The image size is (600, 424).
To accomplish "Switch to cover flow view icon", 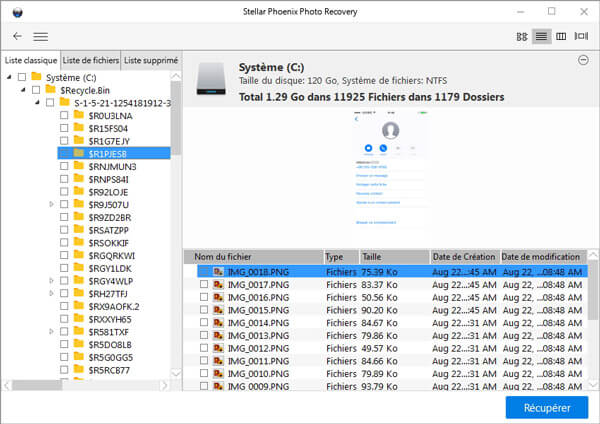I will (581, 36).
